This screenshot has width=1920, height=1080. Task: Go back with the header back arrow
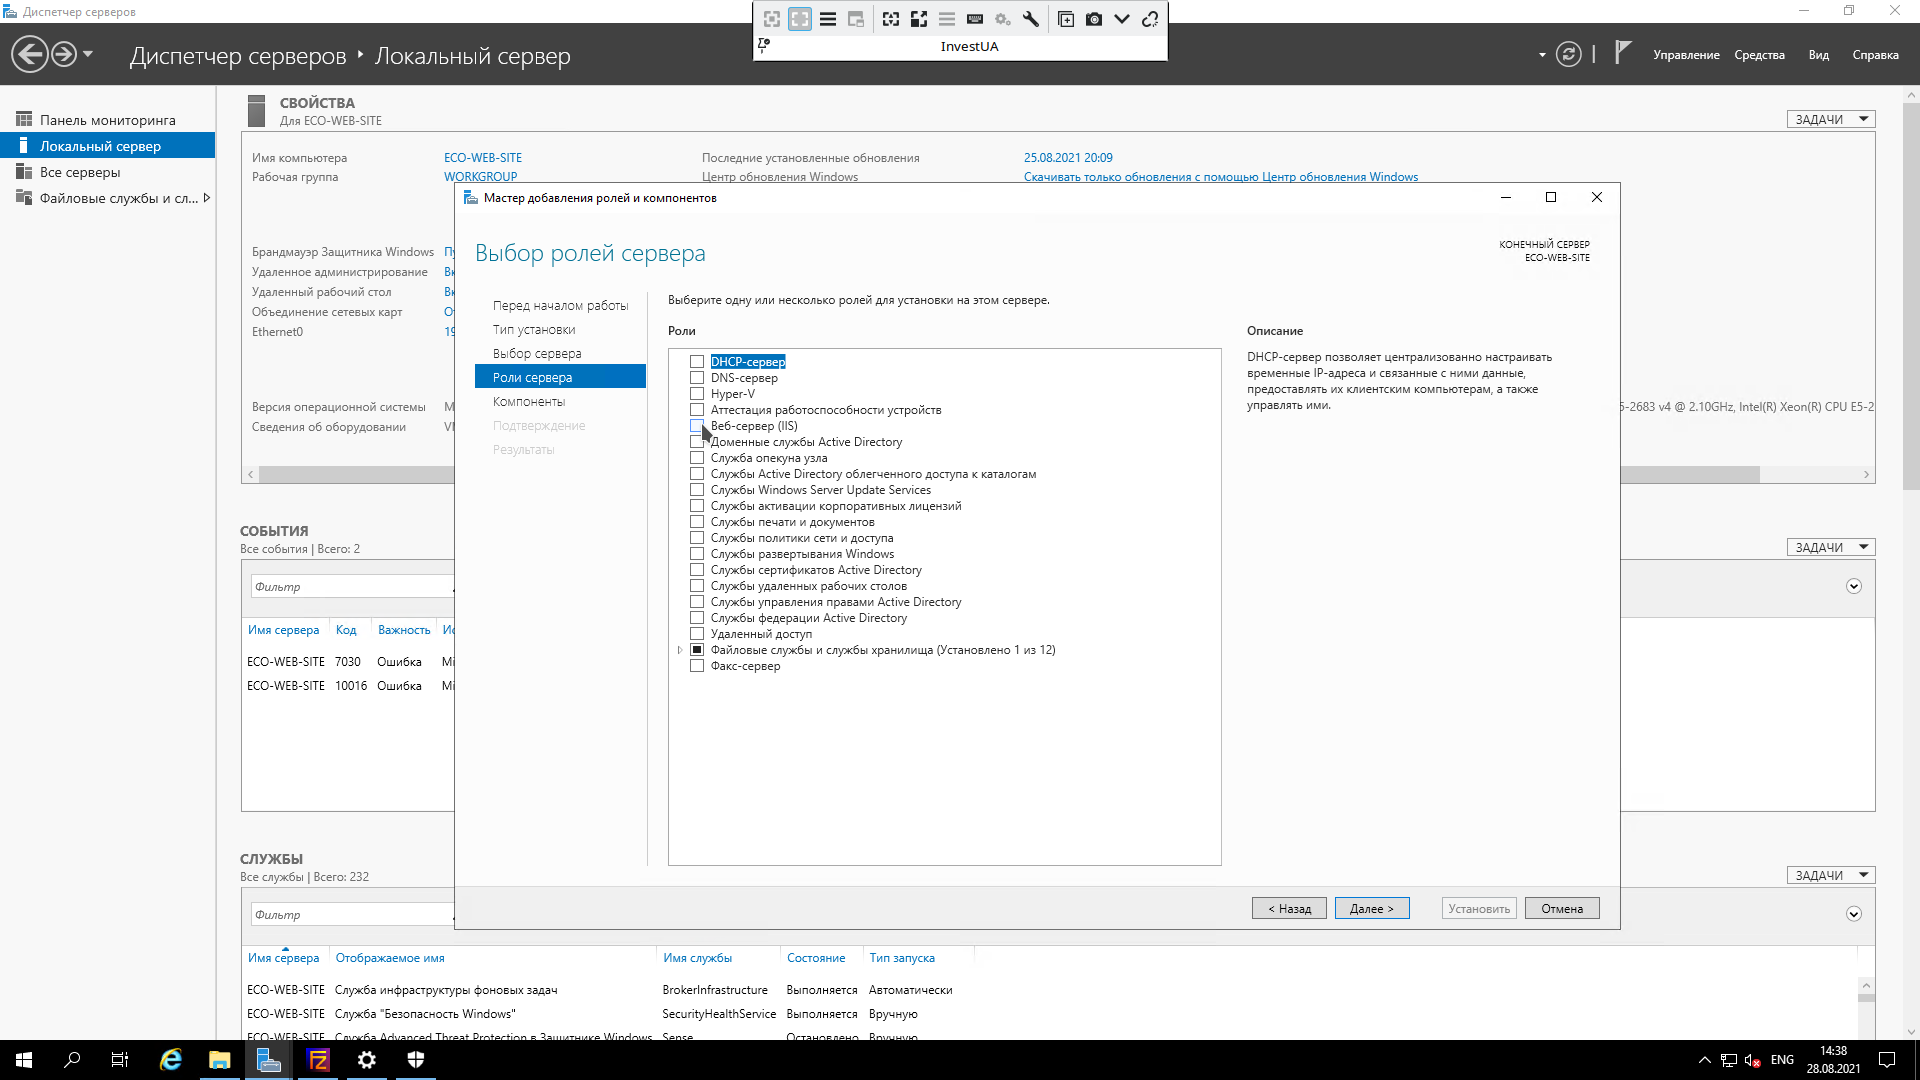coord(30,54)
